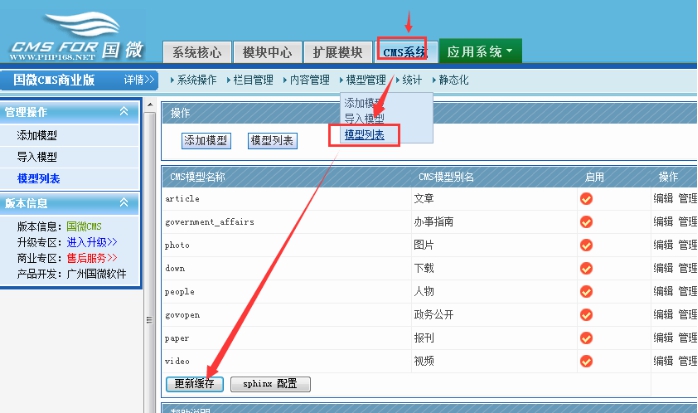
Task: Click enabled check icon for people row
Action: point(586,291)
